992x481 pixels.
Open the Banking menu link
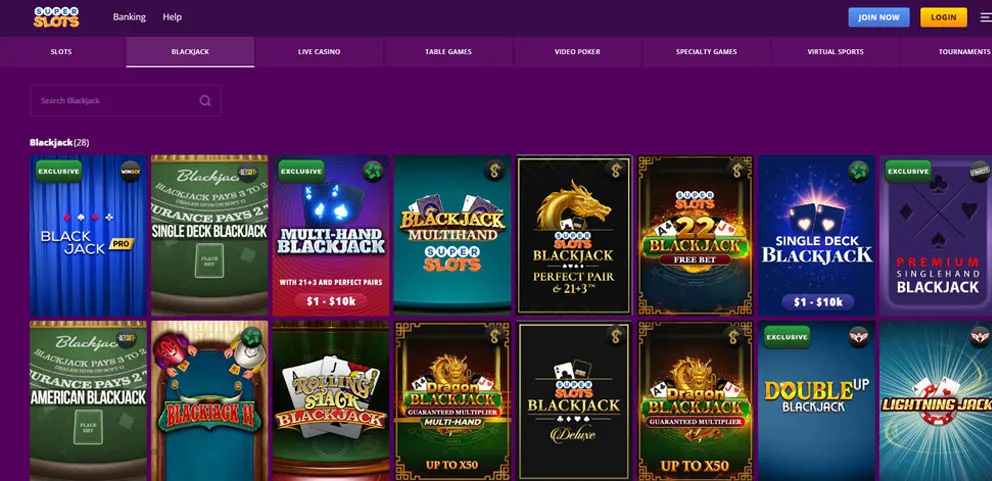point(129,17)
